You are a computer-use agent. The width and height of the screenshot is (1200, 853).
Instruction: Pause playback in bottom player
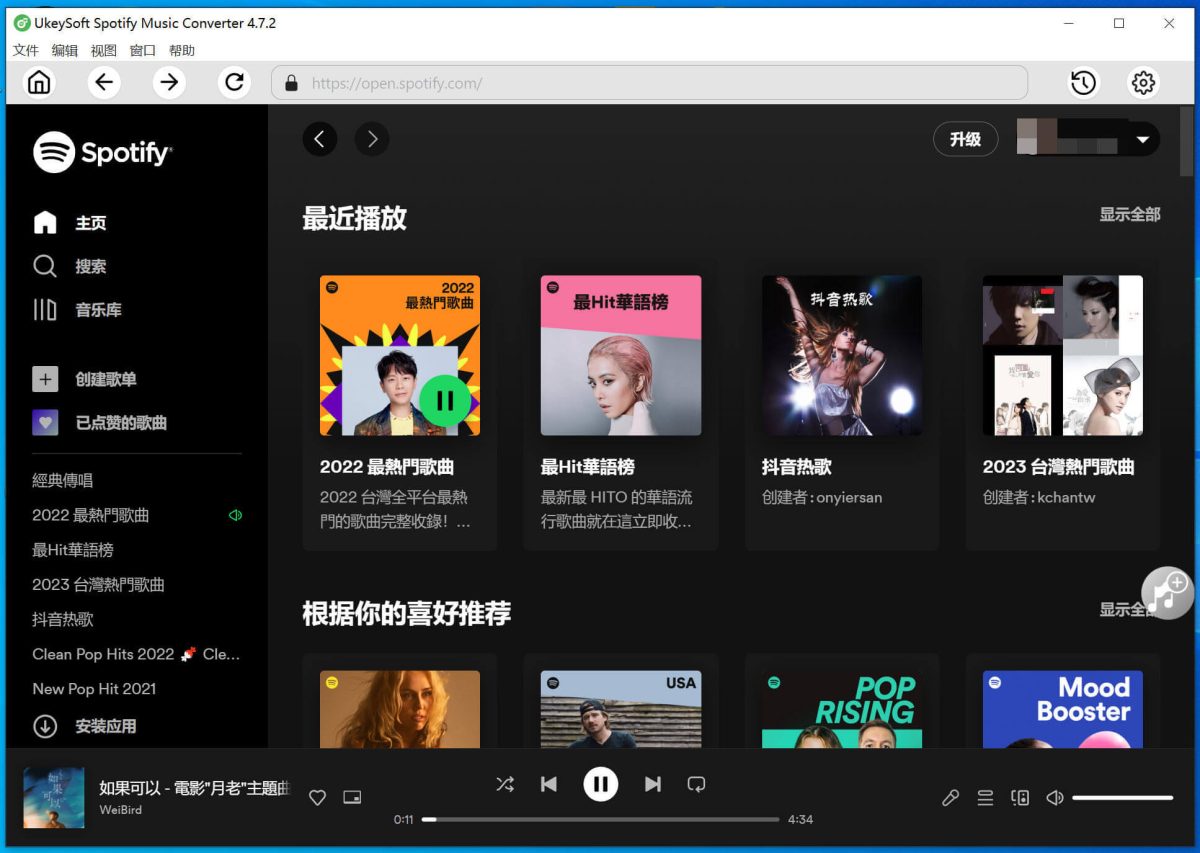601,784
